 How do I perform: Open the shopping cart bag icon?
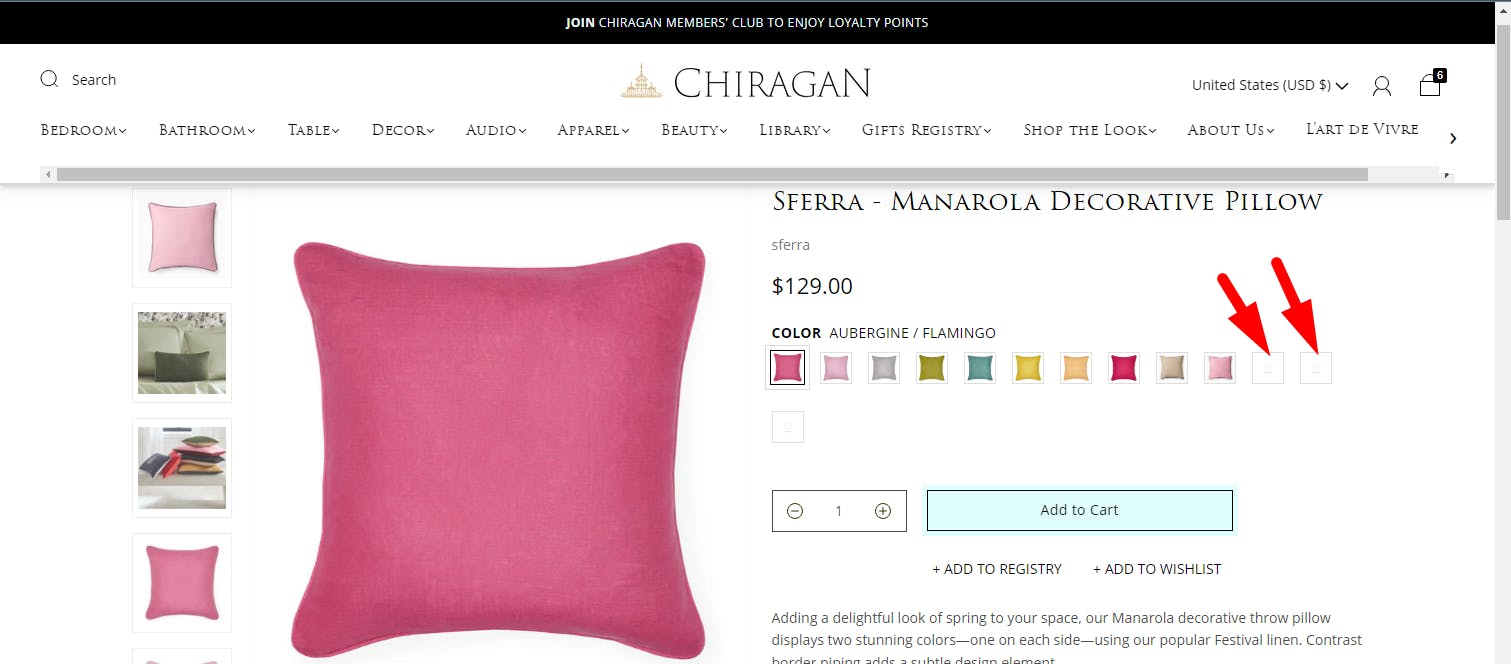pyautogui.click(x=1431, y=84)
